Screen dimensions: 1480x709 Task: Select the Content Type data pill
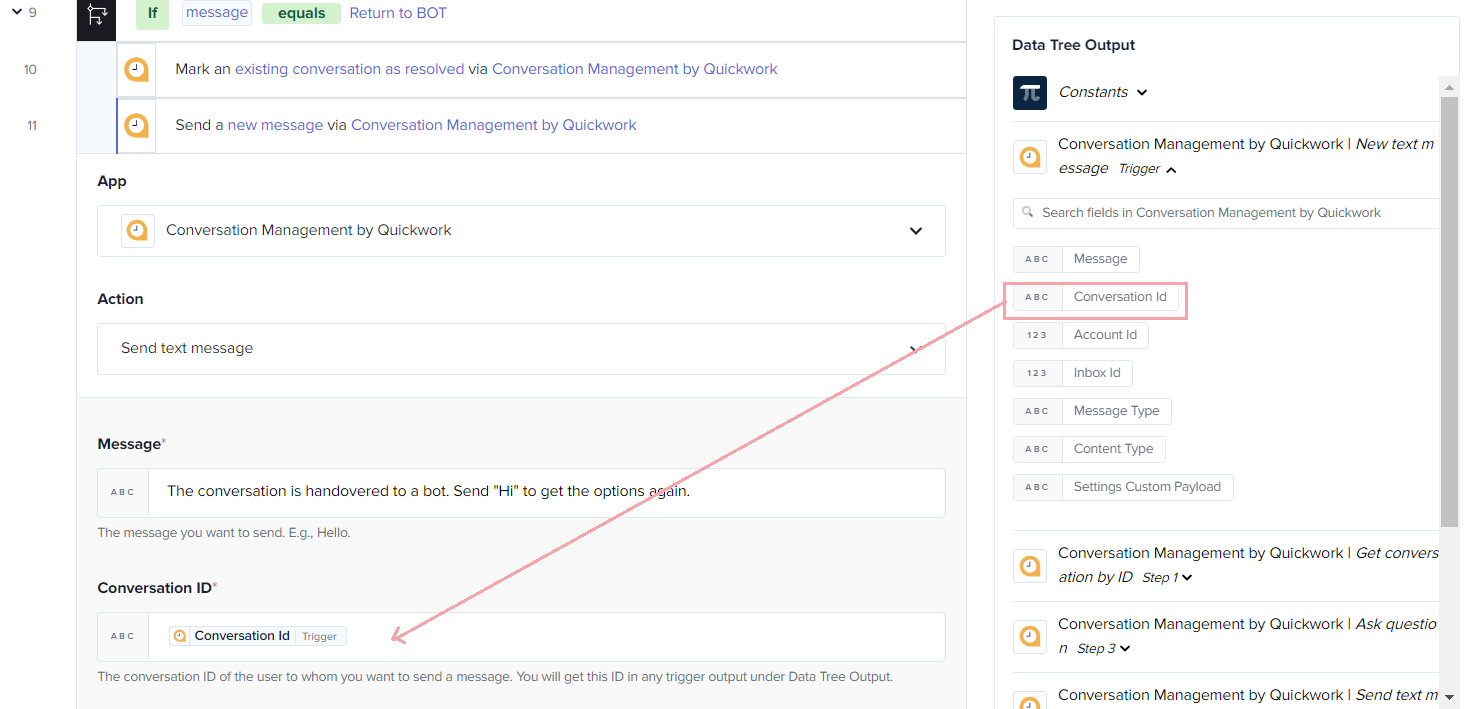1089,449
